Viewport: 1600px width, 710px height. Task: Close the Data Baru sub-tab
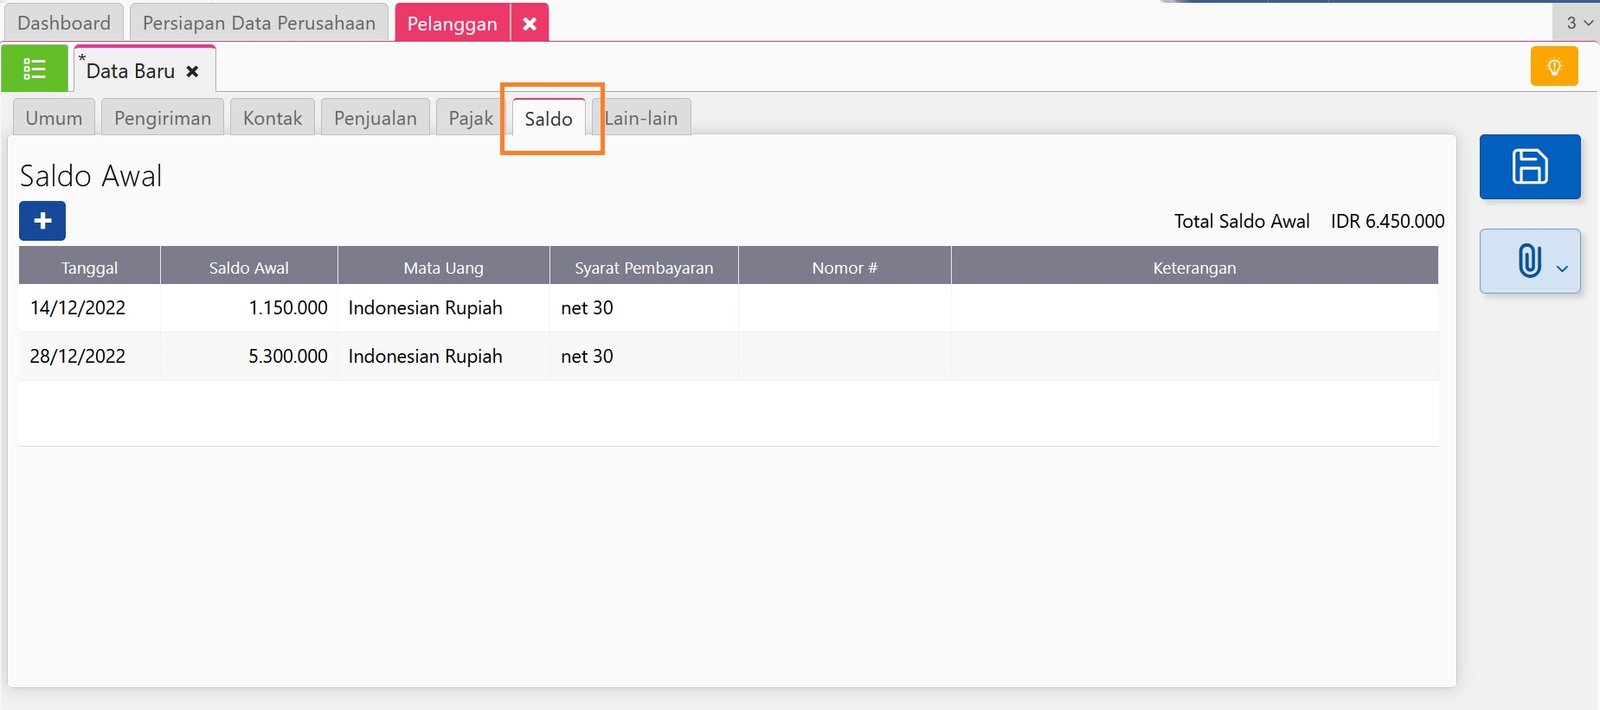pyautogui.click(x=192, y=71)
